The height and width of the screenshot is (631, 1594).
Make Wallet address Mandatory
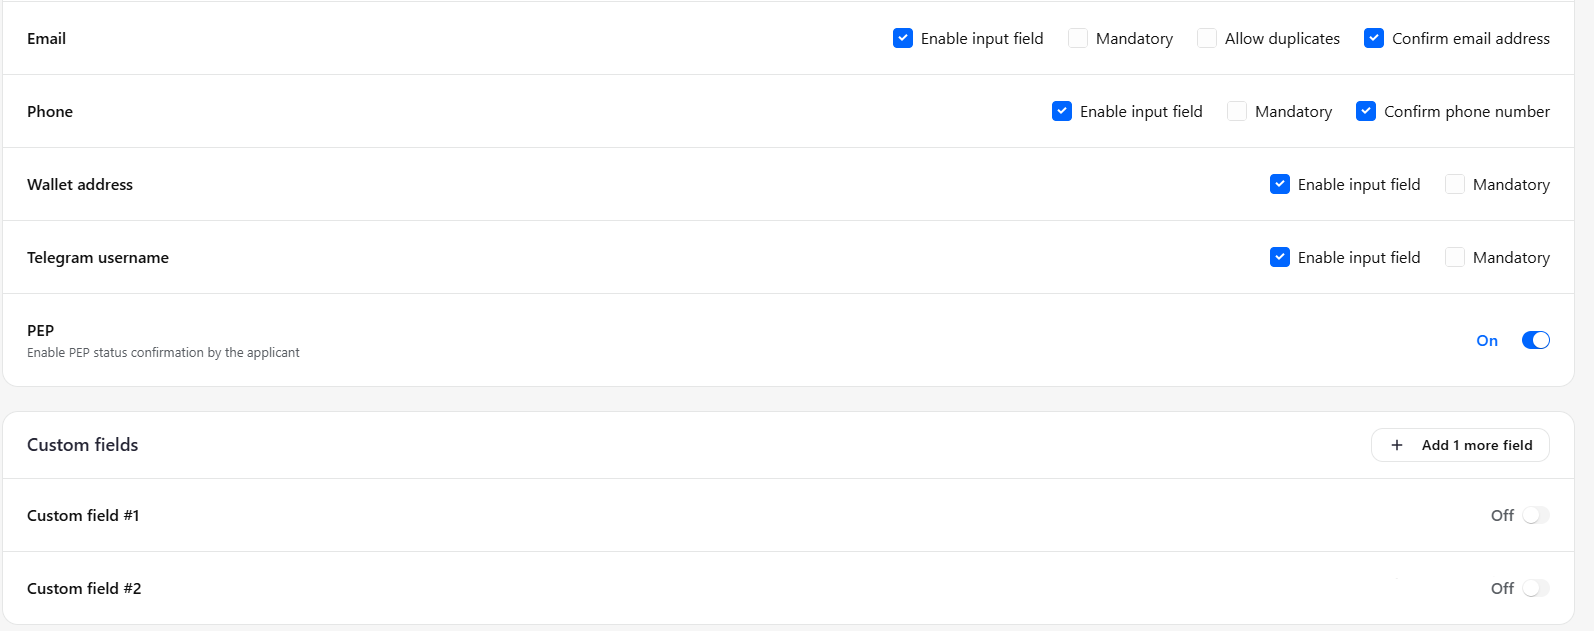point(1455,184)
